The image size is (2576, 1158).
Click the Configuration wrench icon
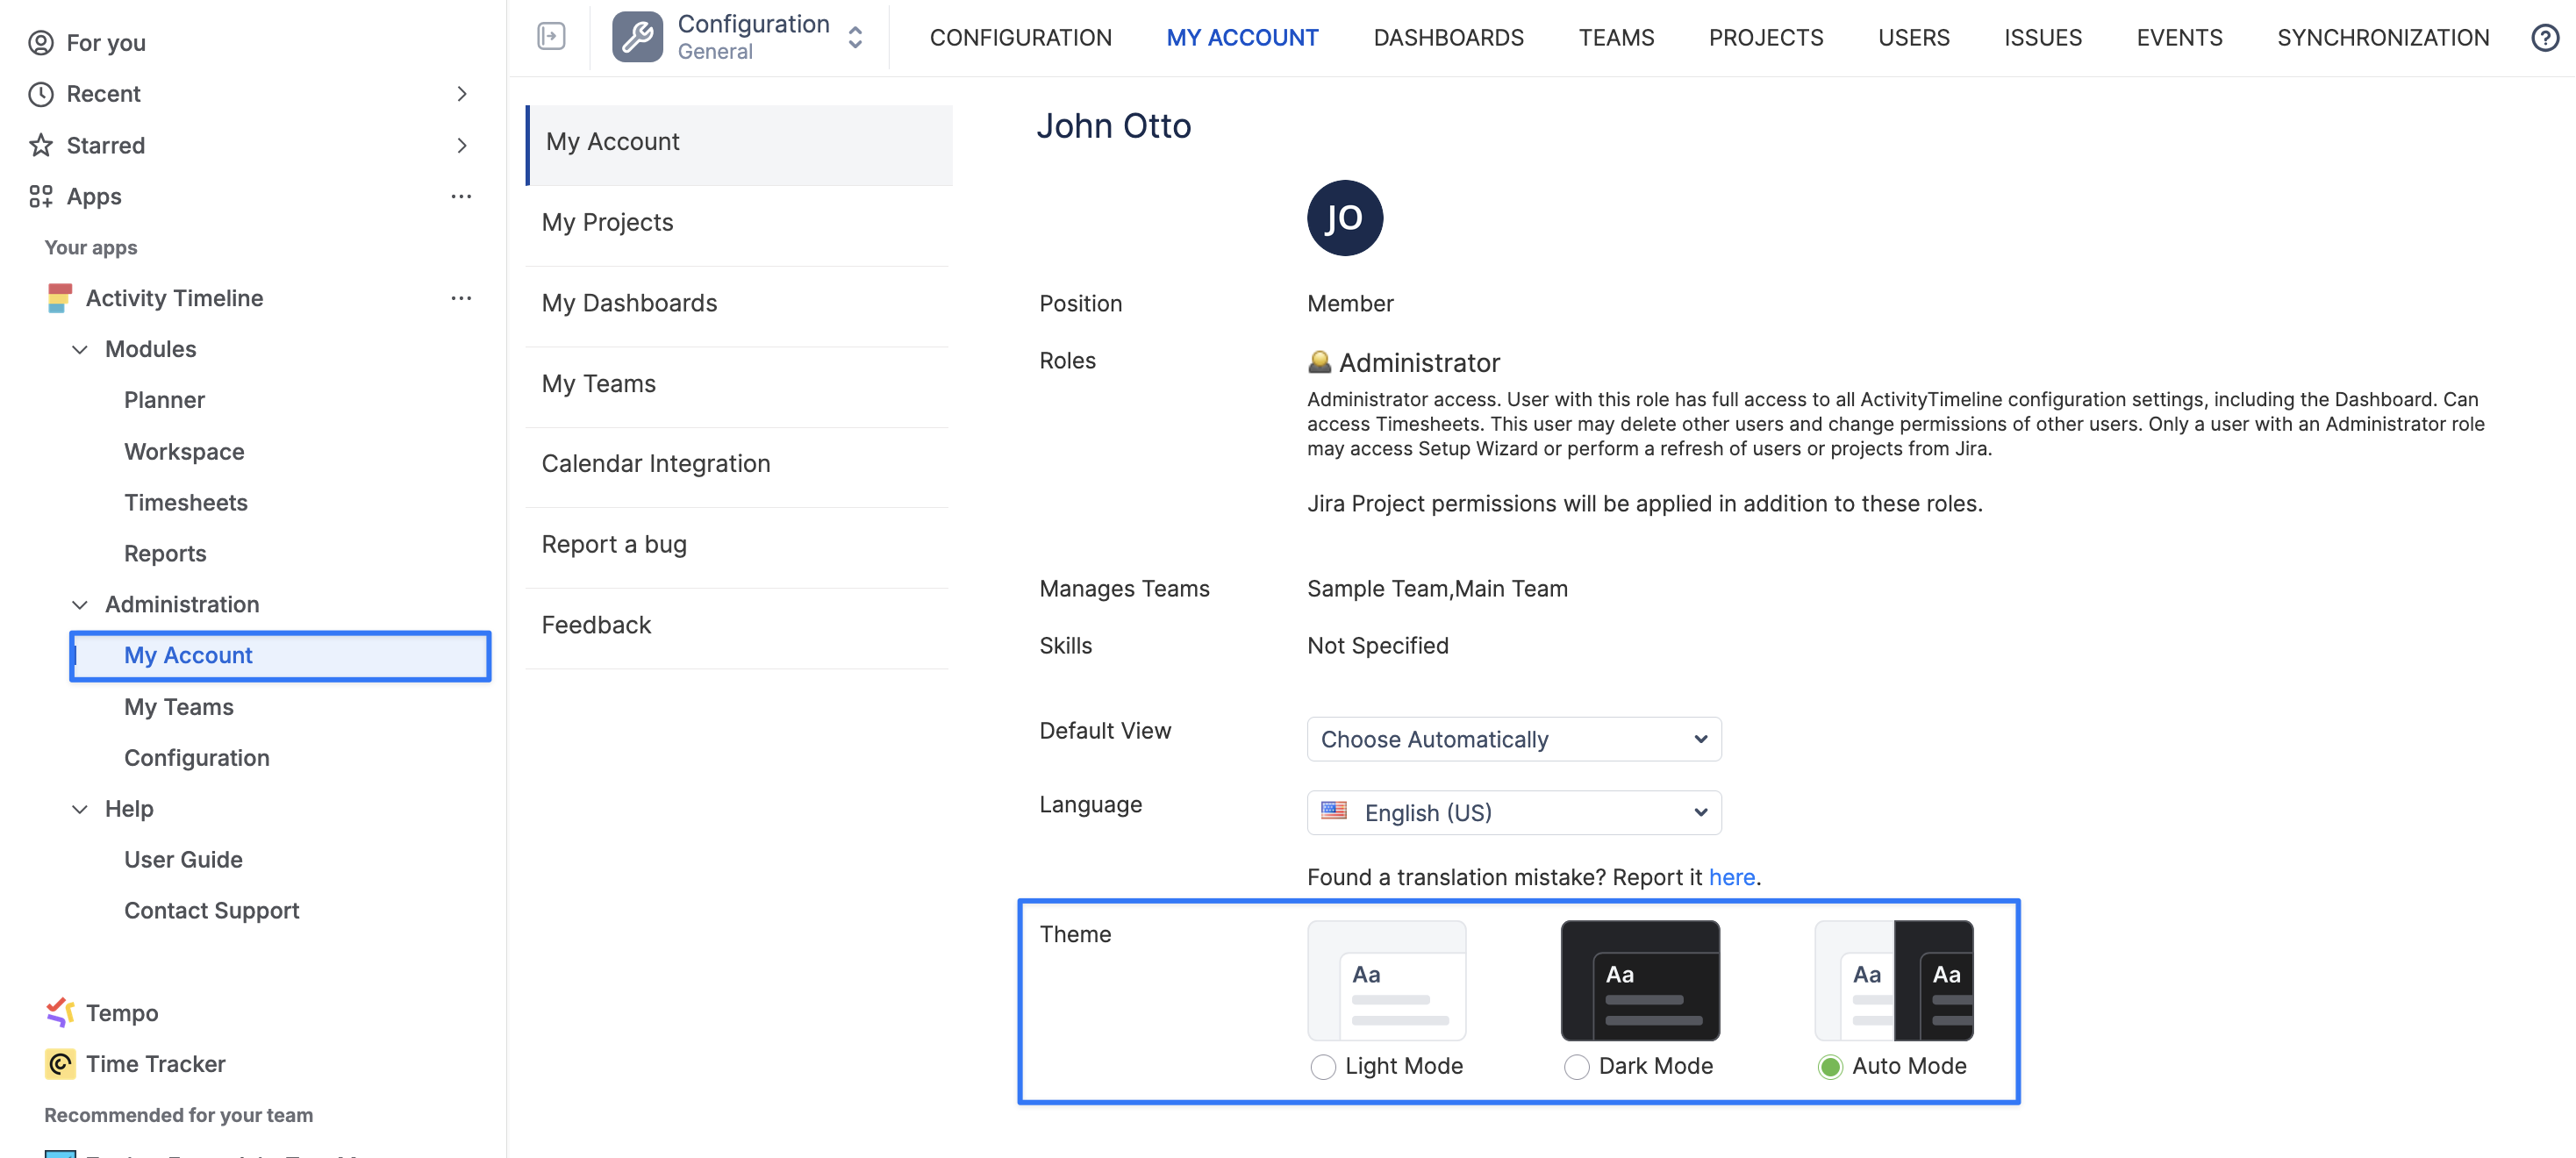point(637,37)
